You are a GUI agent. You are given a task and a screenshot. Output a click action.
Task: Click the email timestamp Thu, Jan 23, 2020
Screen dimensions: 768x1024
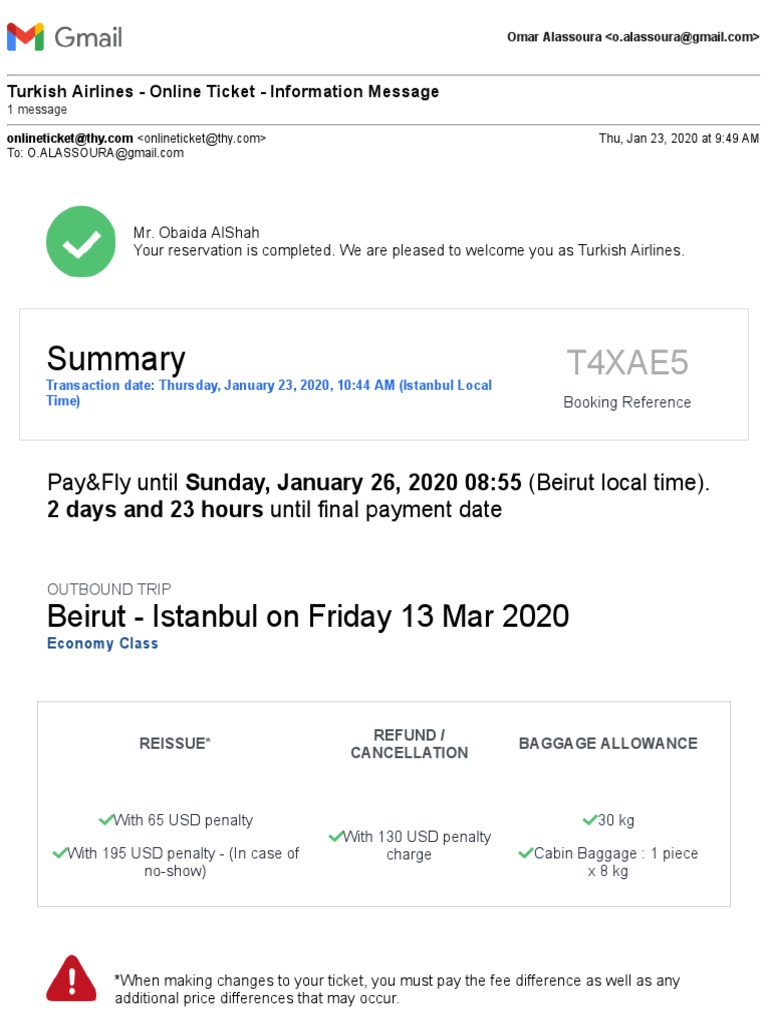tap(678, 138)
